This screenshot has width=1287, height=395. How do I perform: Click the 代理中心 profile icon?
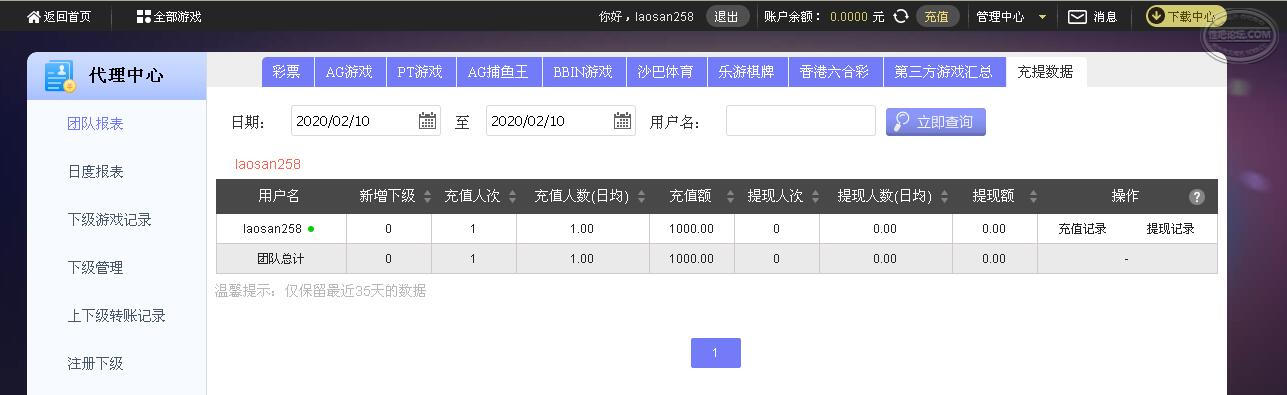click(60, 76)
